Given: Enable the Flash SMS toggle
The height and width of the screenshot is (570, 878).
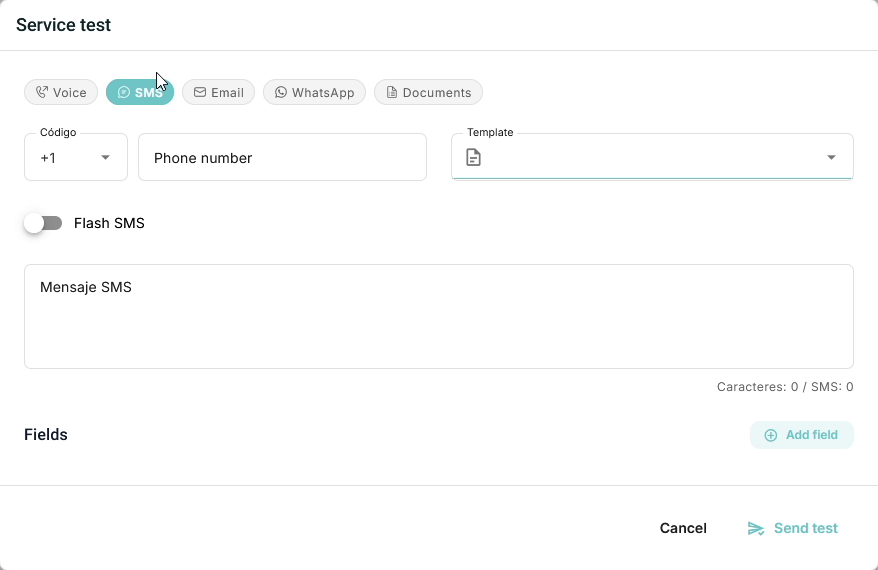Looking at the screenshot, I should [x=43, y=223].
